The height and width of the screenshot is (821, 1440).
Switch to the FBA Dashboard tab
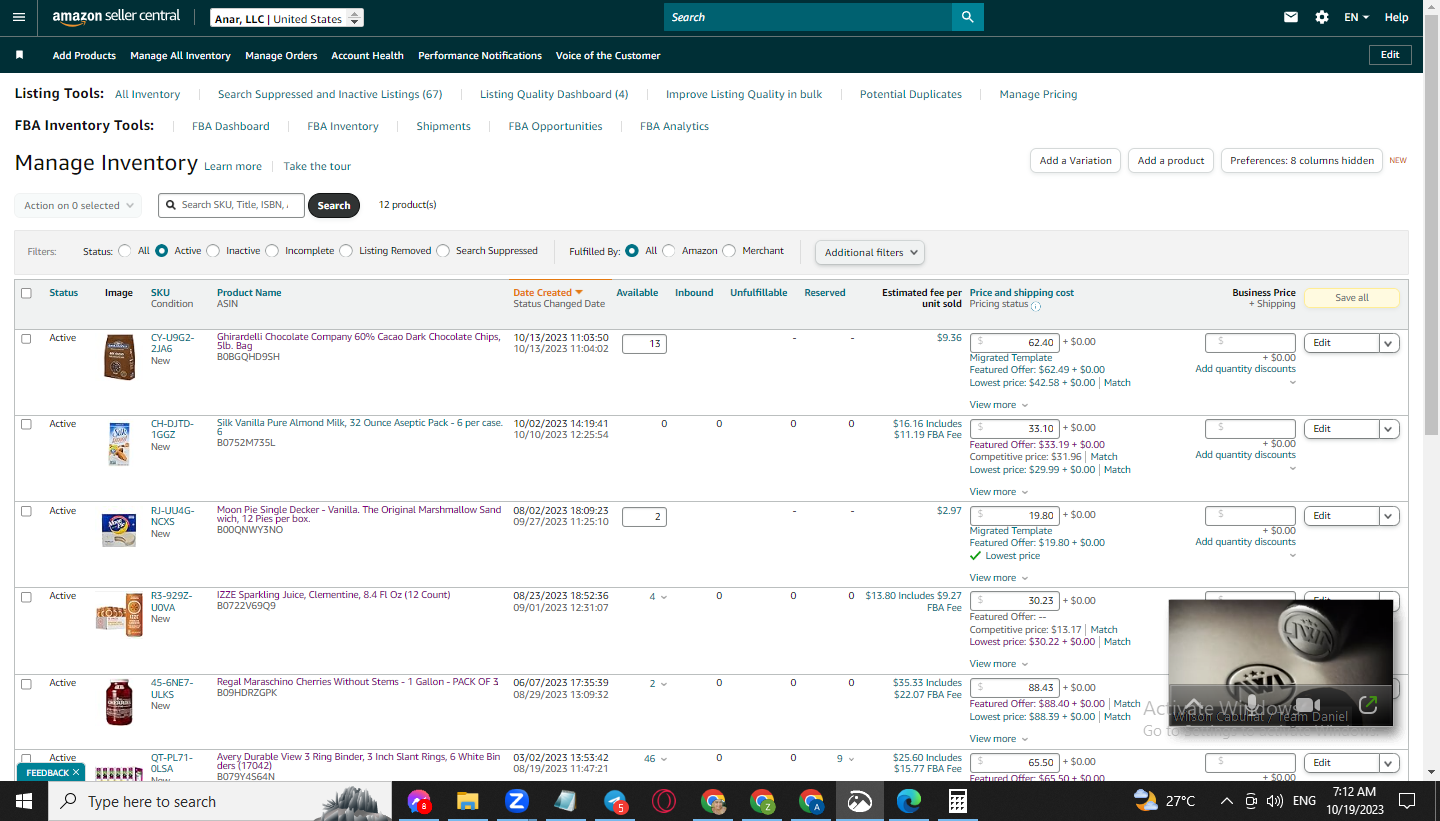231,127
